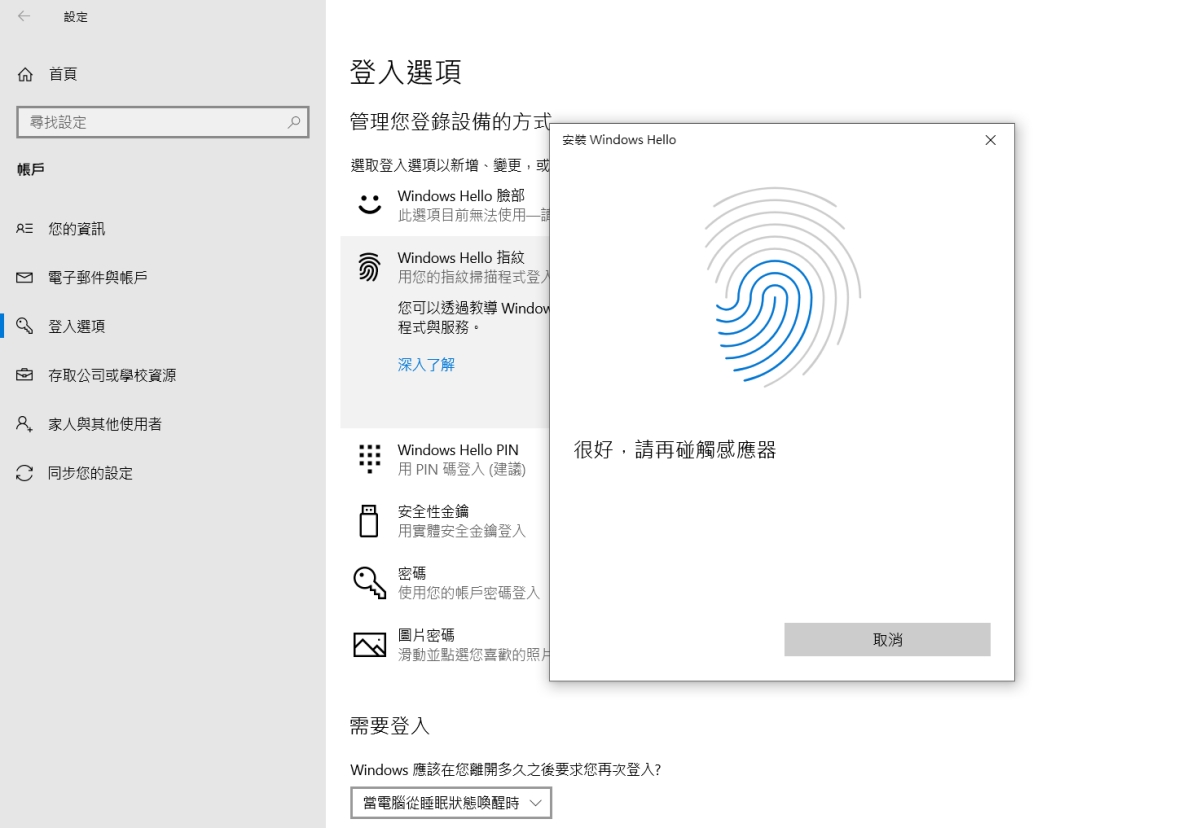Click the key icon for 登入選項 in sidebar
The height and width of the screenshot is (828, 1200).
pos(25,326)
